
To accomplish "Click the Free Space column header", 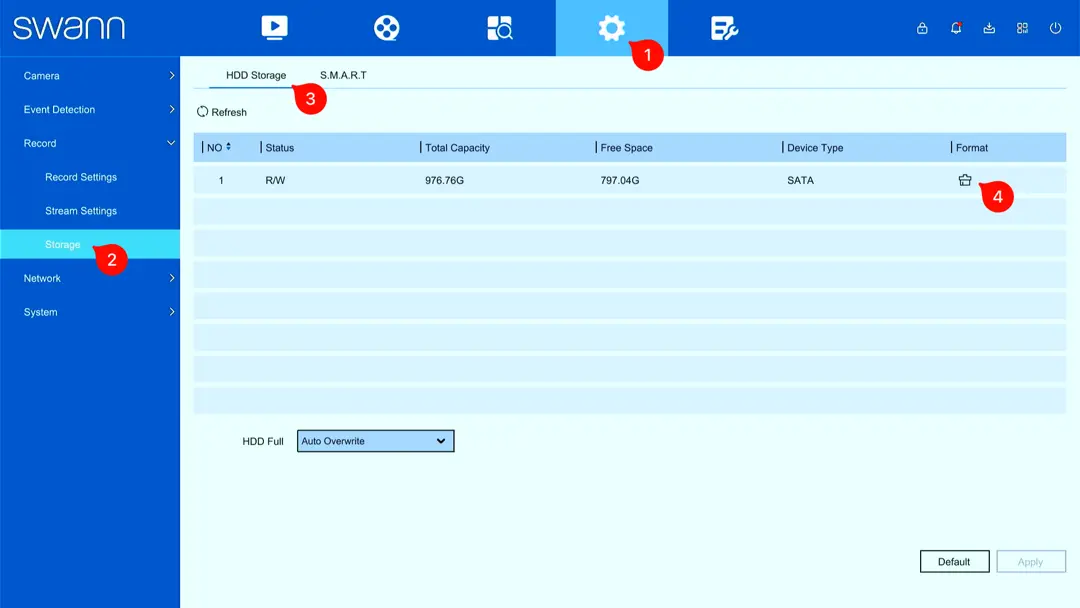I will tap(626, 147).
